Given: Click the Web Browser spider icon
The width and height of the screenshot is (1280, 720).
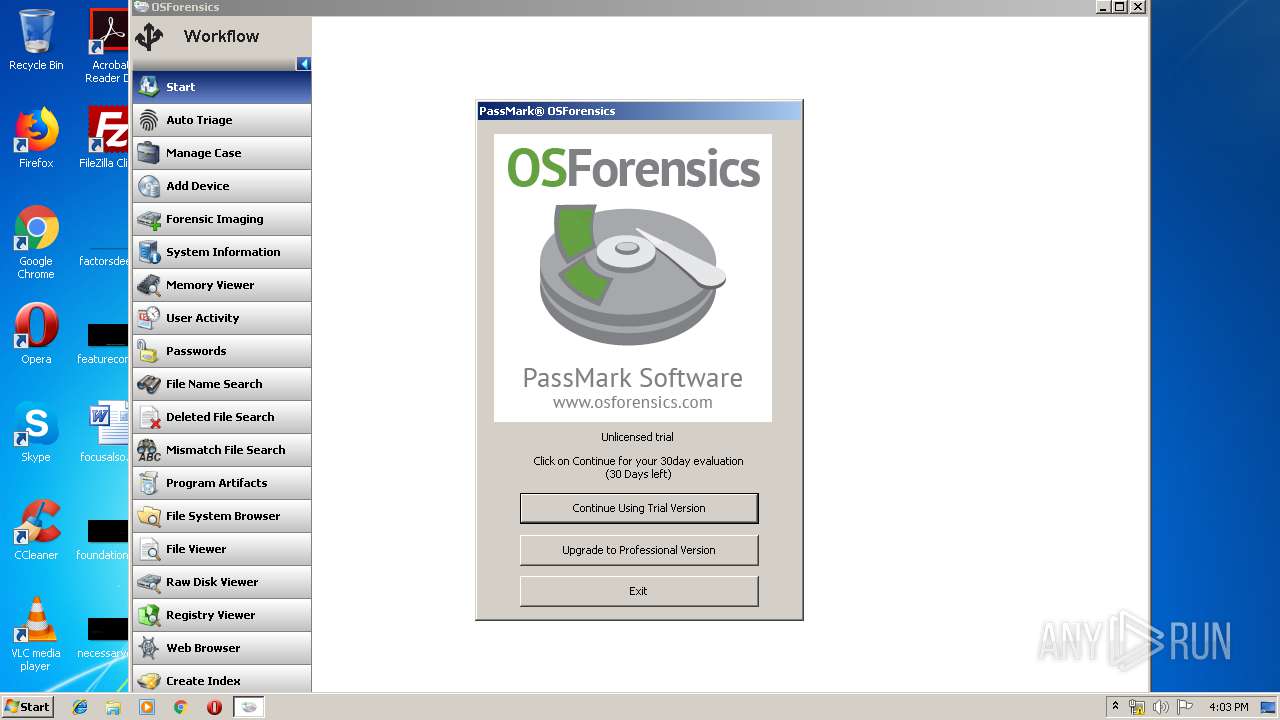Looking at the screenshot, I should pyautogui.click(x=148, y=648).
